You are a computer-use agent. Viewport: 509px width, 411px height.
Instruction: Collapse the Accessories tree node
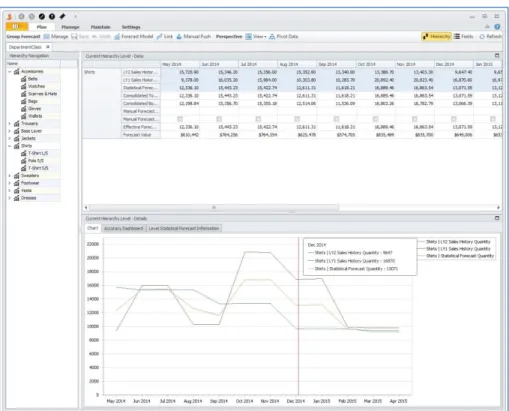(x=10, y=72)
